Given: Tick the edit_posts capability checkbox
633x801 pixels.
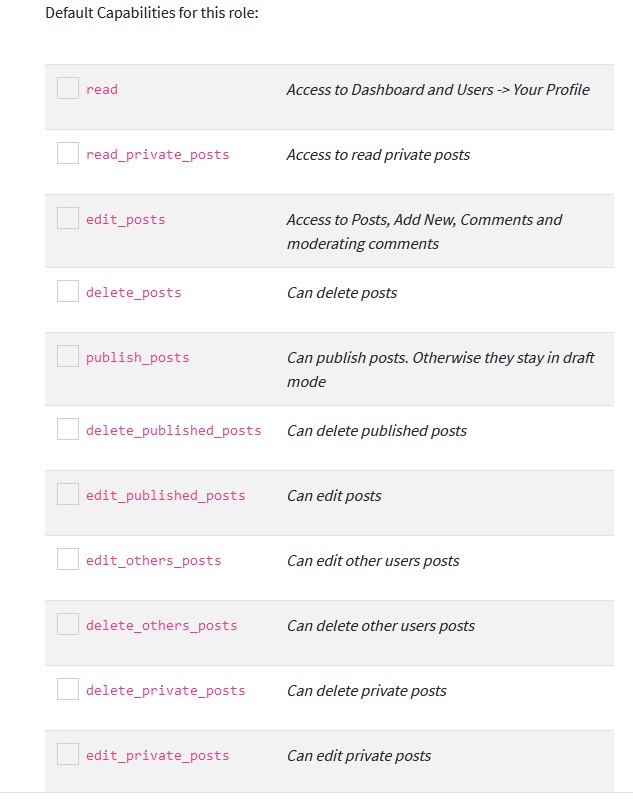Looking at the screenshot, I should tap(68, 218).
